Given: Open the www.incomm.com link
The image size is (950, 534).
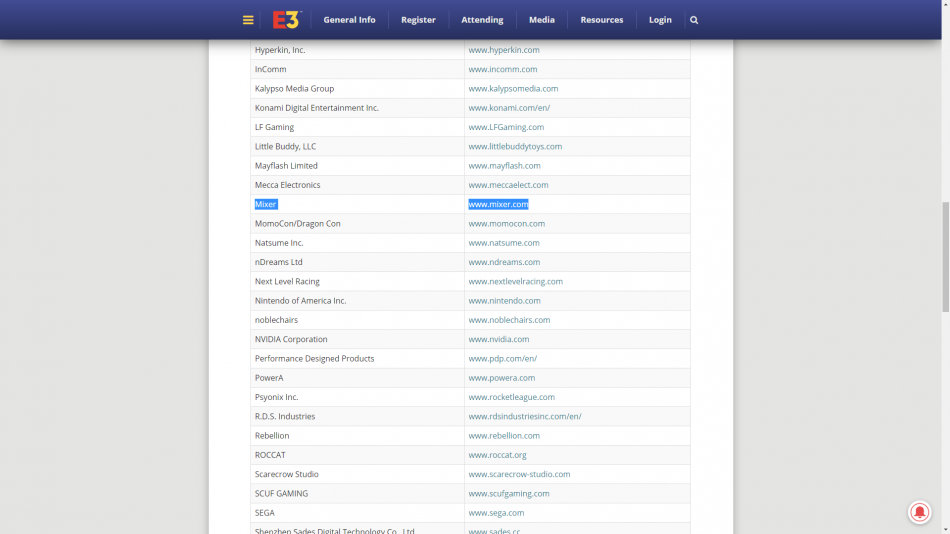Looking at the screenshot, I should point(503,69).
